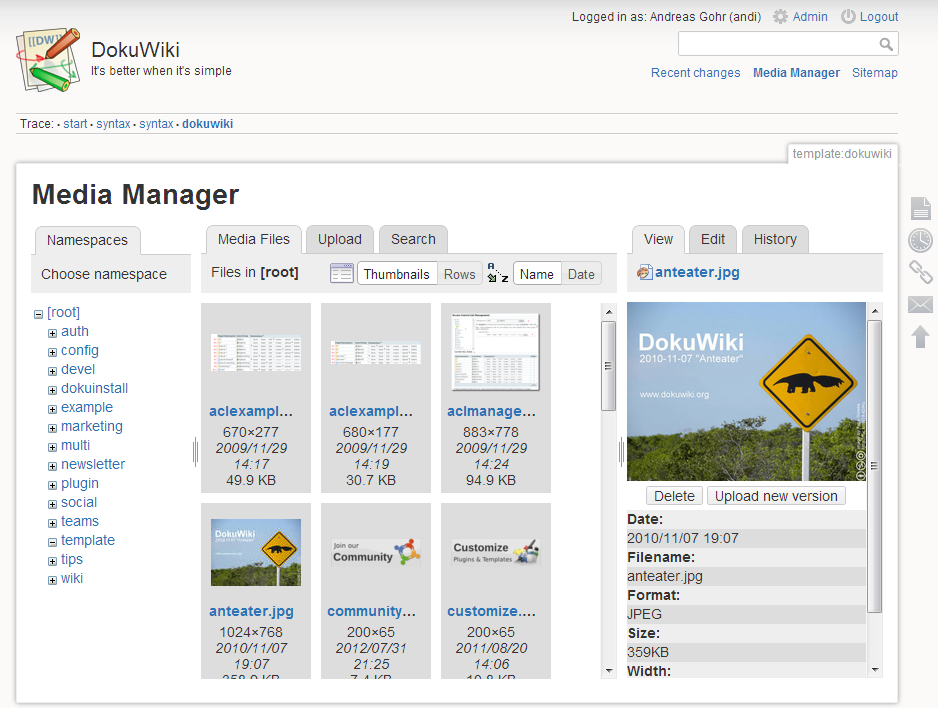The image size is (938, 708).
Task: Click the envelope subscription icon
Action: pos(920,304)
